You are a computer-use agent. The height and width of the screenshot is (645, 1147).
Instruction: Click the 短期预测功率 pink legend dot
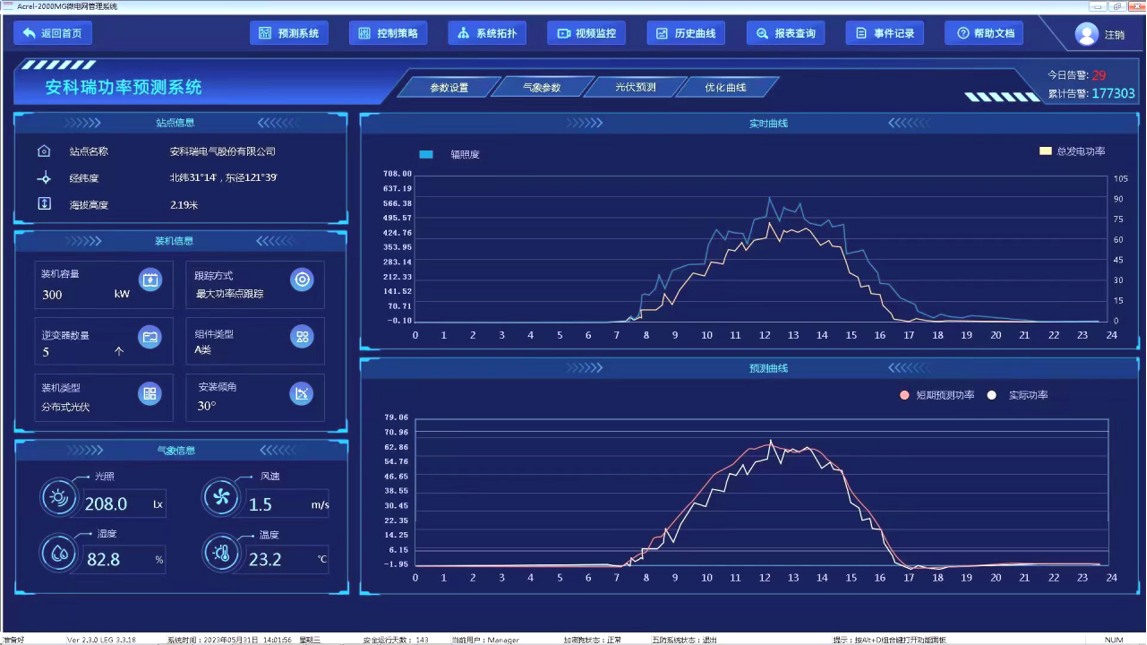904,395
